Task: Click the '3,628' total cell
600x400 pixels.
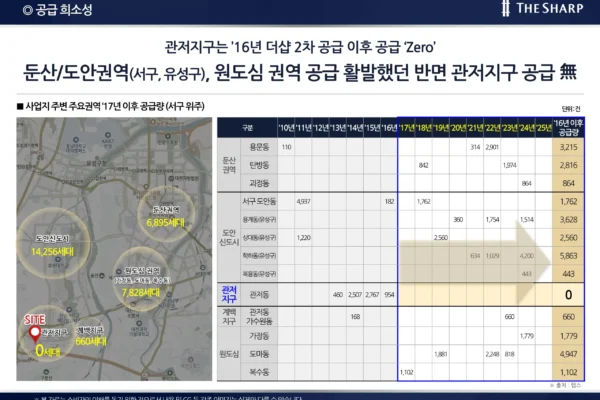Action: coord(568,219)
